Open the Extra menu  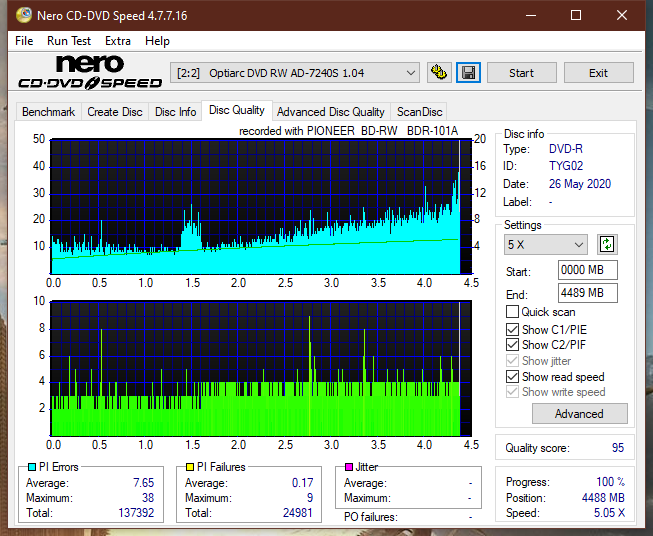click(118, 41)
